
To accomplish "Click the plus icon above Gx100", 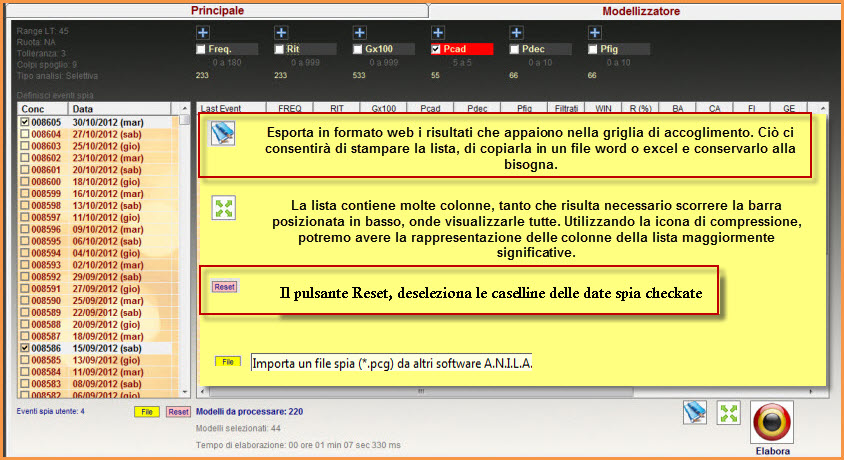I will tap(359, 33).
